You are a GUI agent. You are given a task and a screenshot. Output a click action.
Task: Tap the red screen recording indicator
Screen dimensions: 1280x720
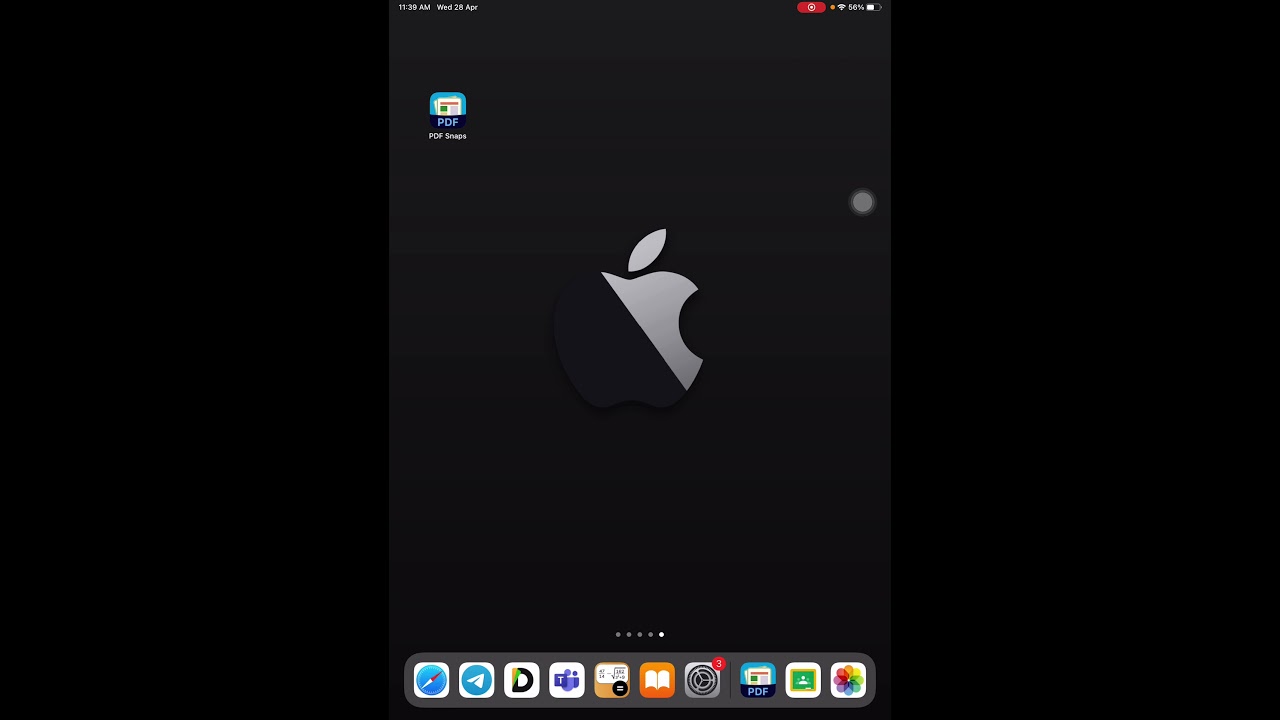pos(811,7)
